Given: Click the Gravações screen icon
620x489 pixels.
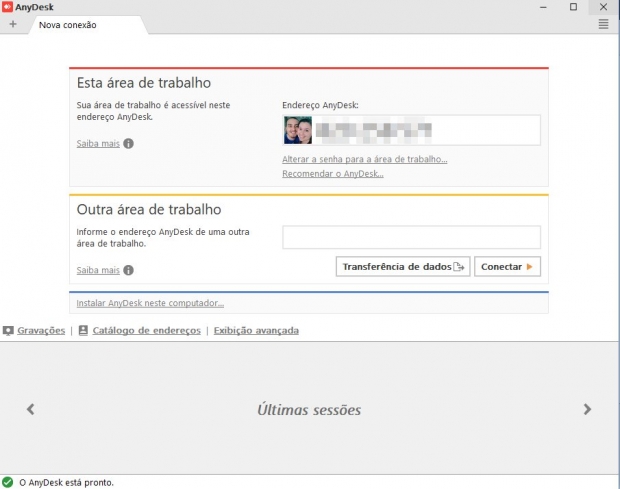Looking at the screenshot, I should 8,330.
